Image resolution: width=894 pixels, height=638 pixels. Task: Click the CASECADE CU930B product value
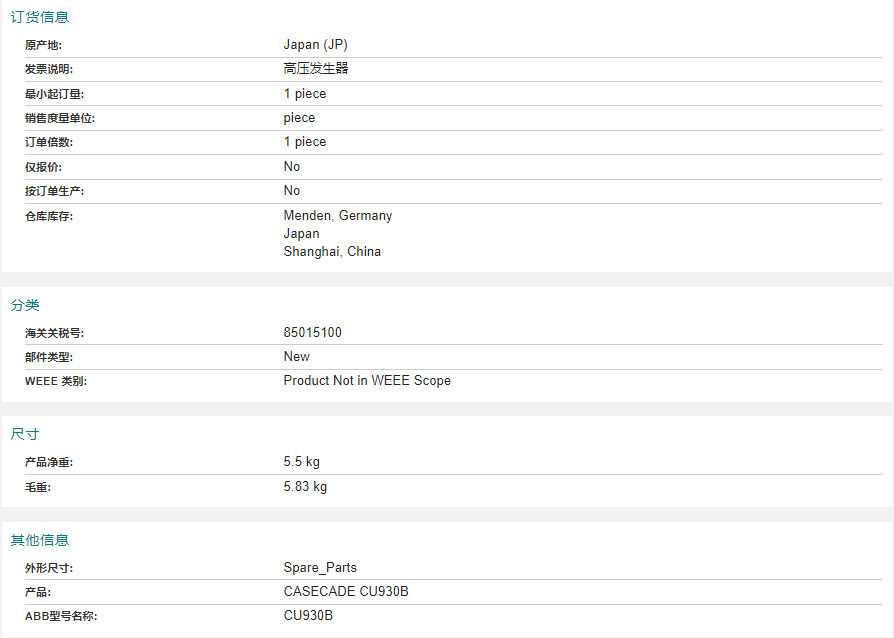[x=346, y=591]
